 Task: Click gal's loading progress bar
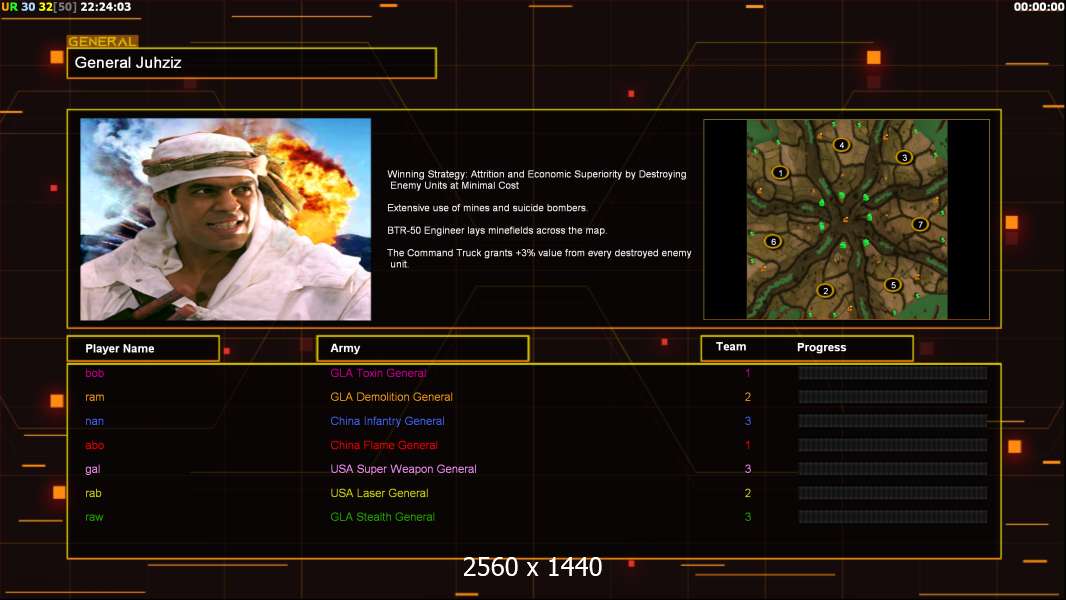893,469
